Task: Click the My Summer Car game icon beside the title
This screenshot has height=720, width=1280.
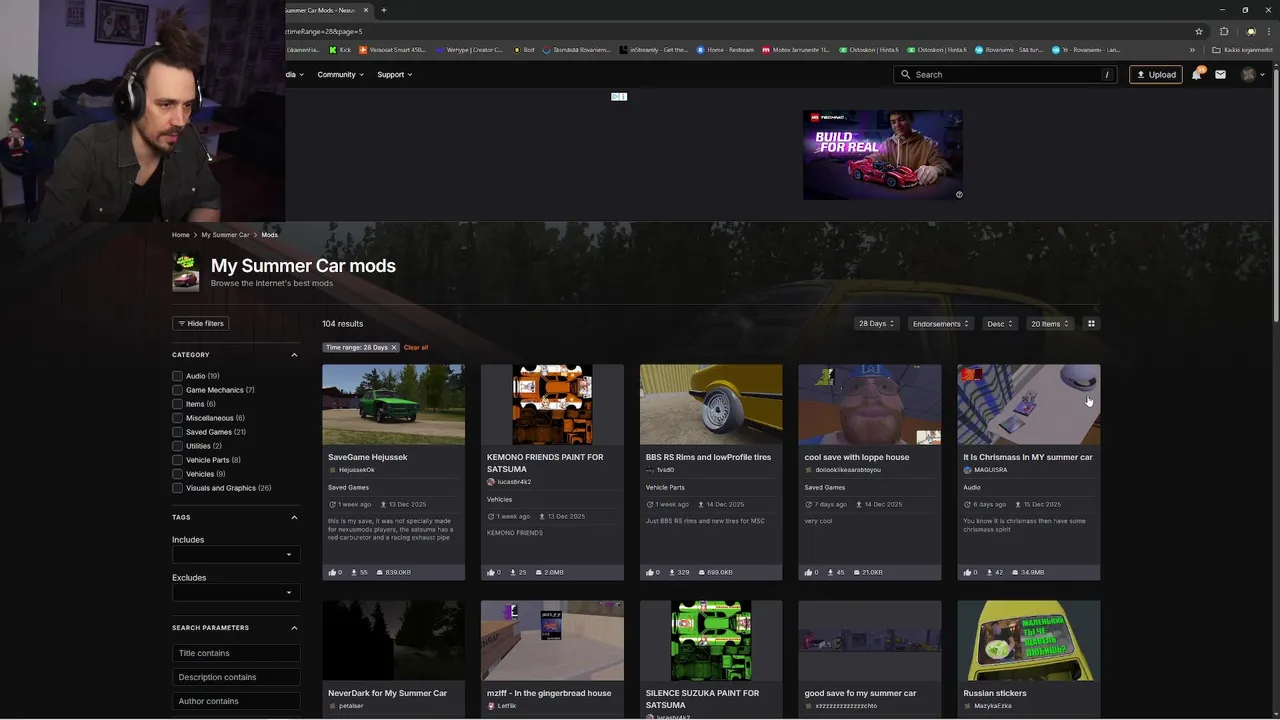Action: (185, 272)
